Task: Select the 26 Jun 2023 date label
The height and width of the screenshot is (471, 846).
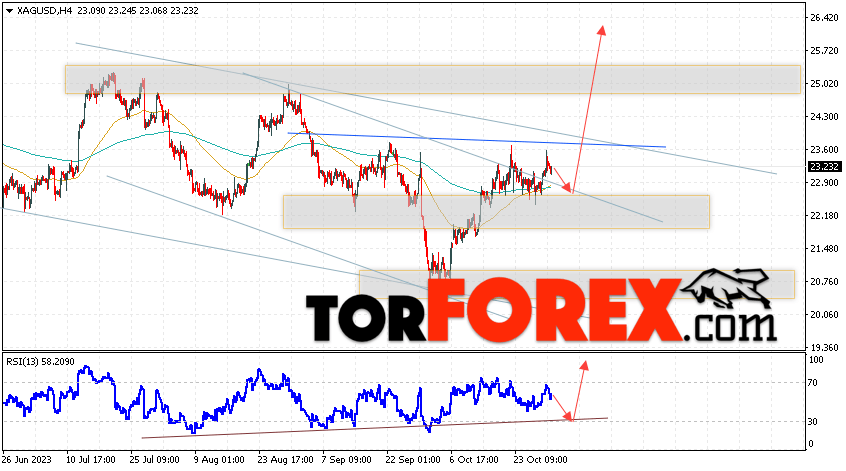Action: coord(27,460)
